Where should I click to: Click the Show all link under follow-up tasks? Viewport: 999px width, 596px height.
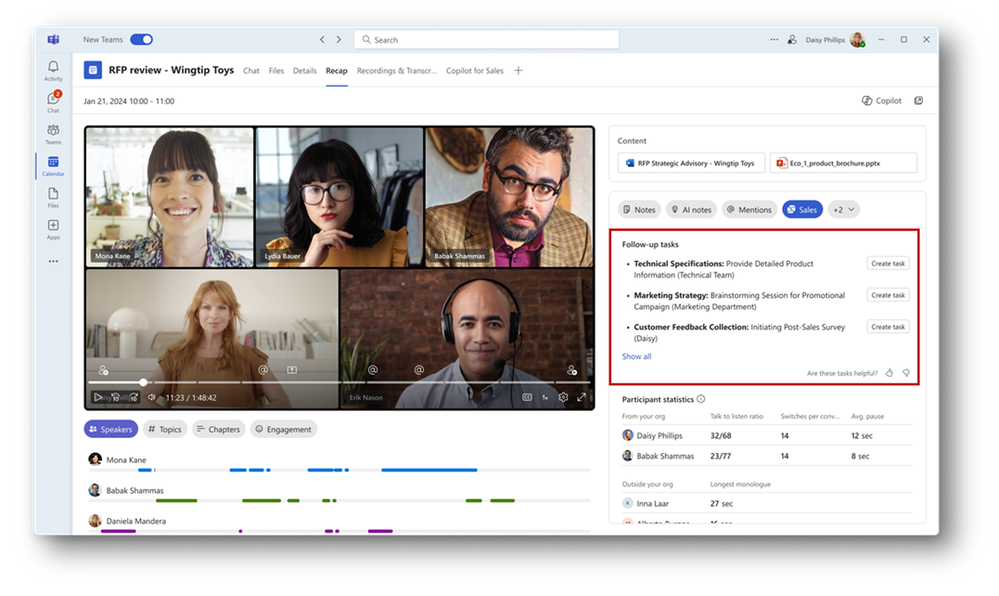coord(636,356)
